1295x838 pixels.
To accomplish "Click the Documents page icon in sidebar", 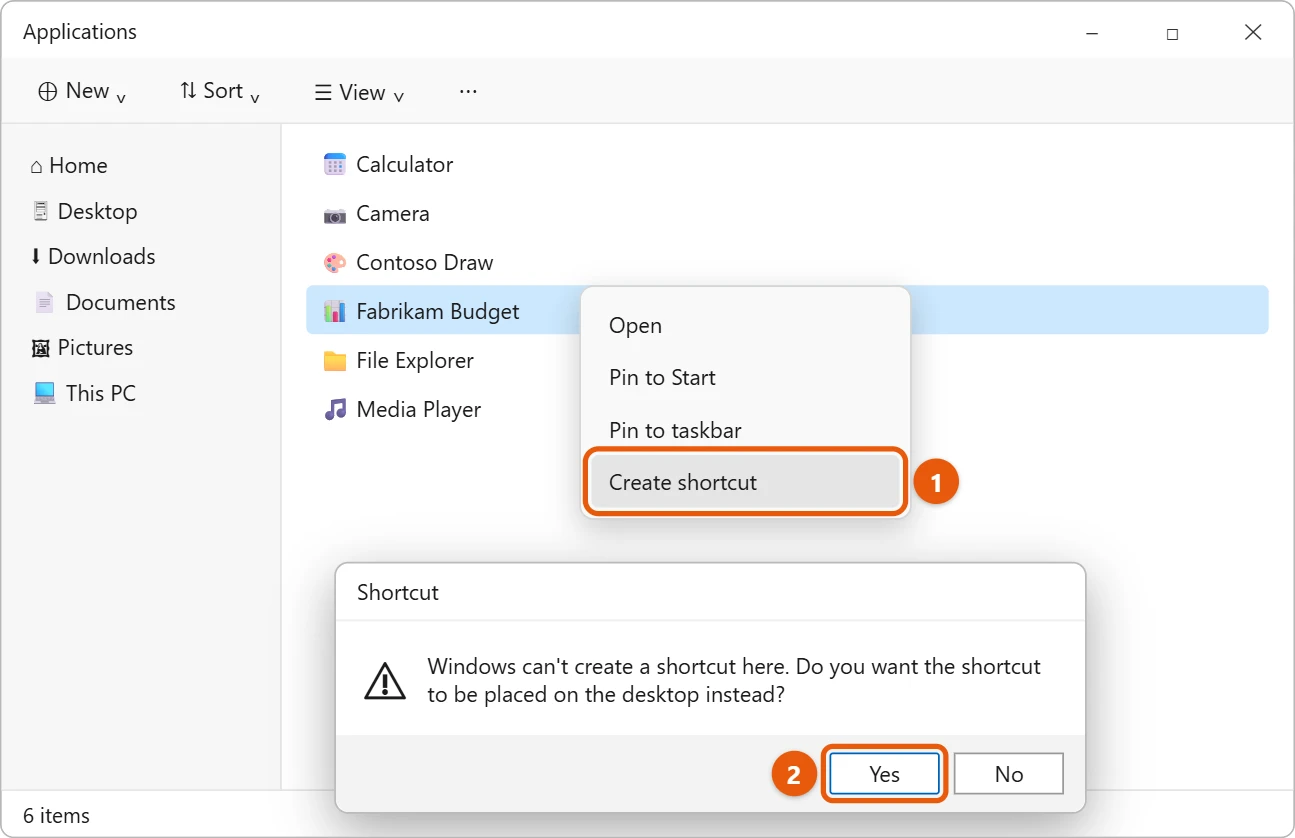I will tap(44, 302).
